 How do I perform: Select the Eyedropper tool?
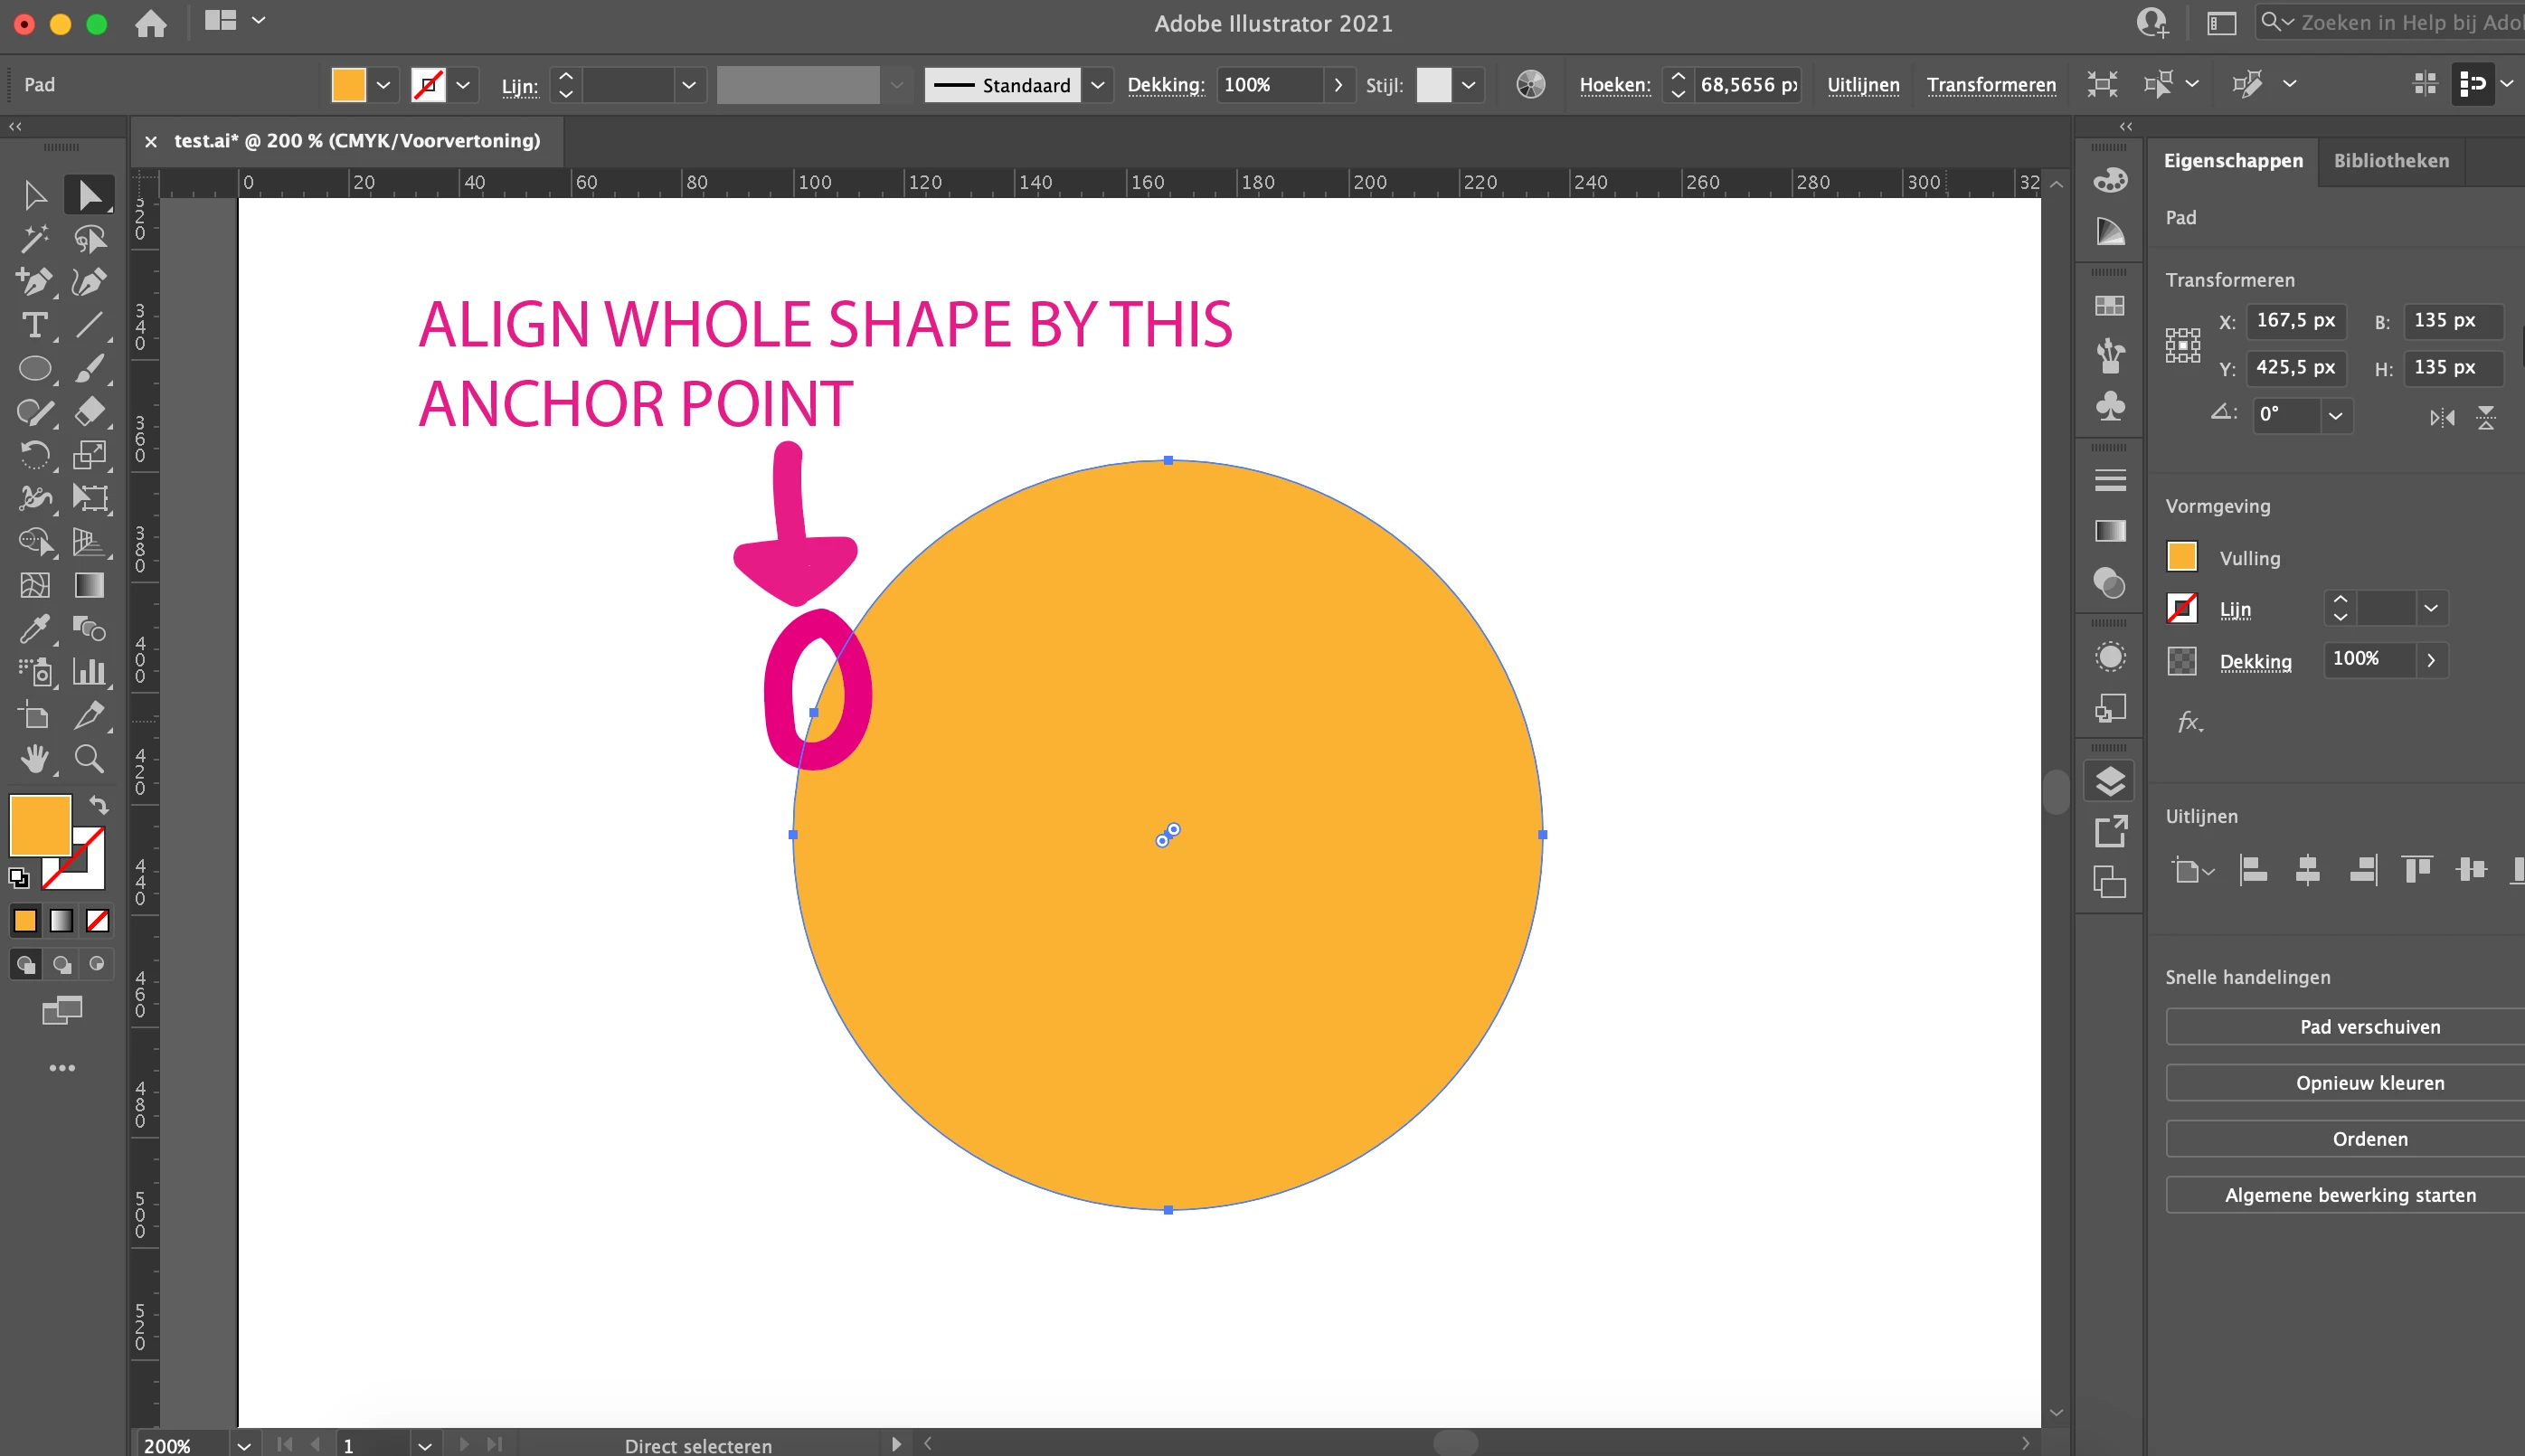tap(34, 628)
